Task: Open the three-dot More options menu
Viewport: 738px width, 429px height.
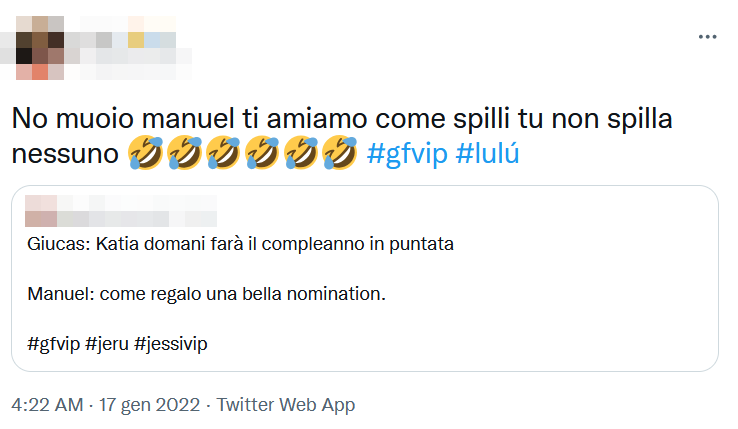Action: click(x=707, y=36)
